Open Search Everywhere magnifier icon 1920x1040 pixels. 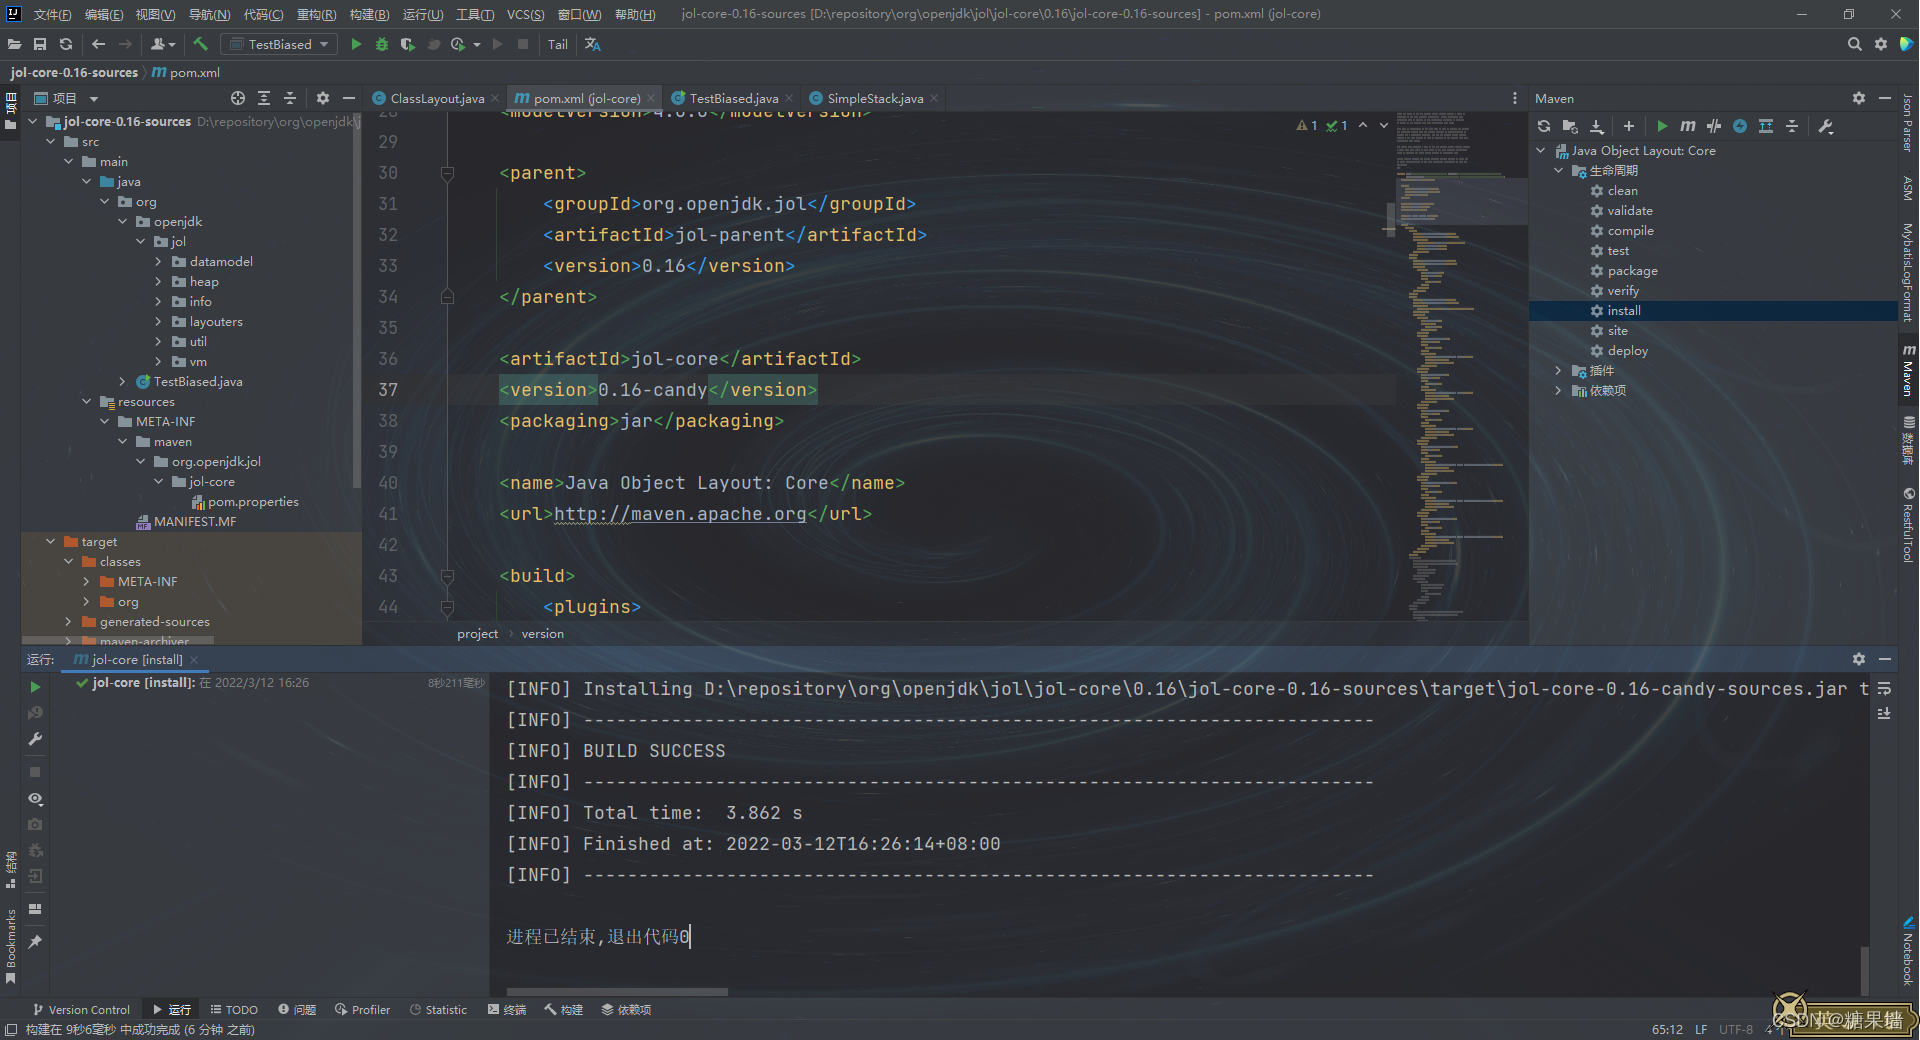[1855, 44]
